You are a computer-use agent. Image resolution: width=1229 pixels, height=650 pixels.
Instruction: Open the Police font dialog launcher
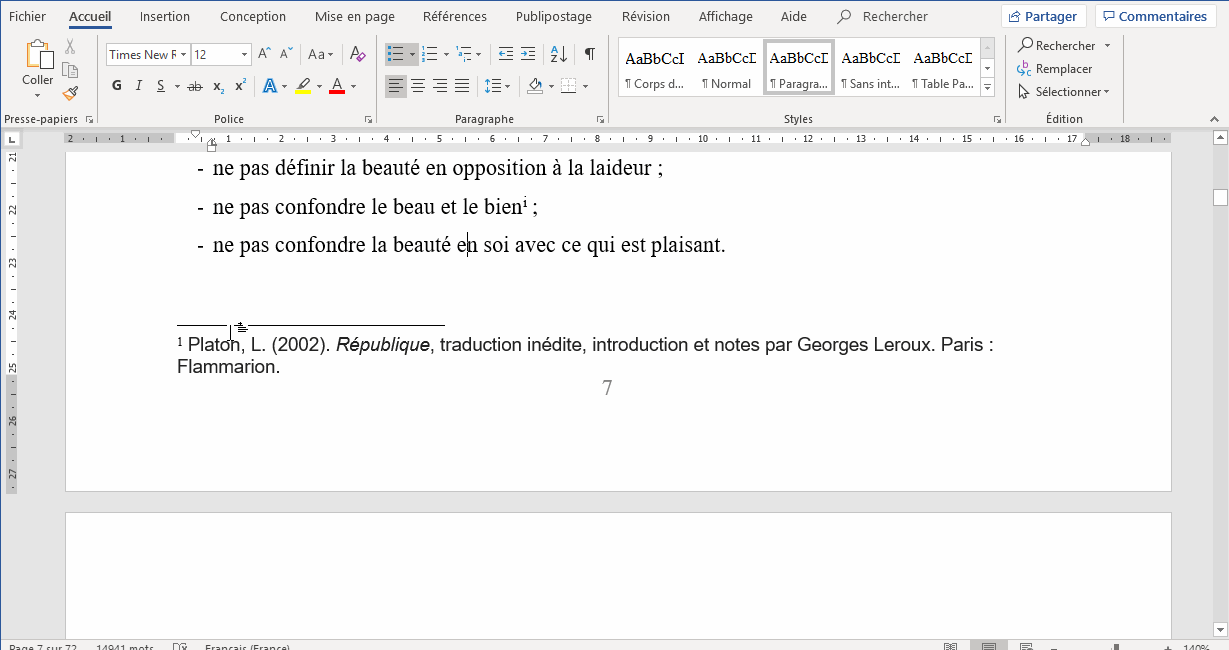pos(369,119)
